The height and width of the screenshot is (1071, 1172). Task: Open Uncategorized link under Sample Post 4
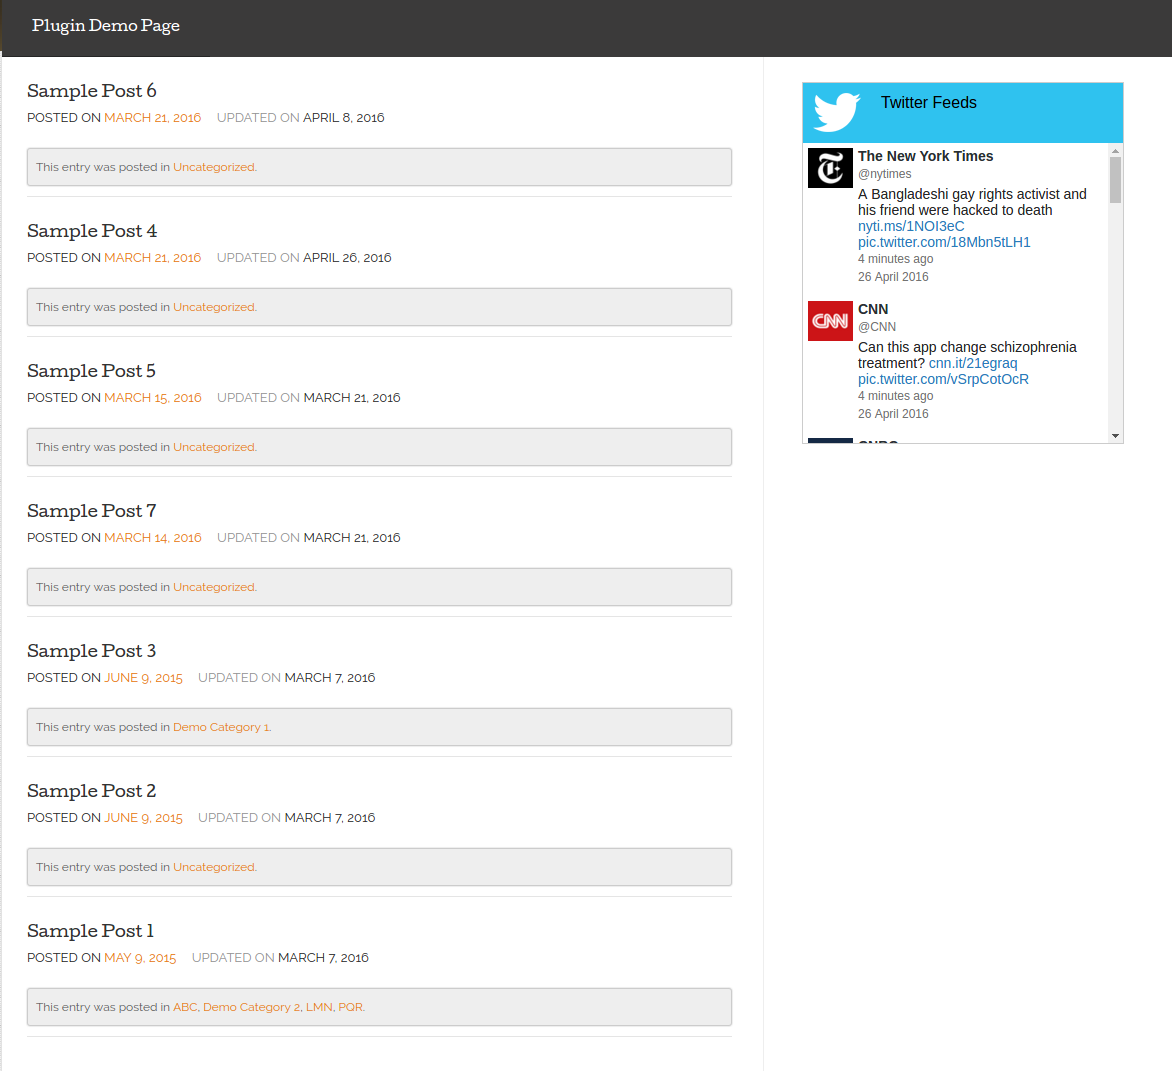click(x=214, y=307)
